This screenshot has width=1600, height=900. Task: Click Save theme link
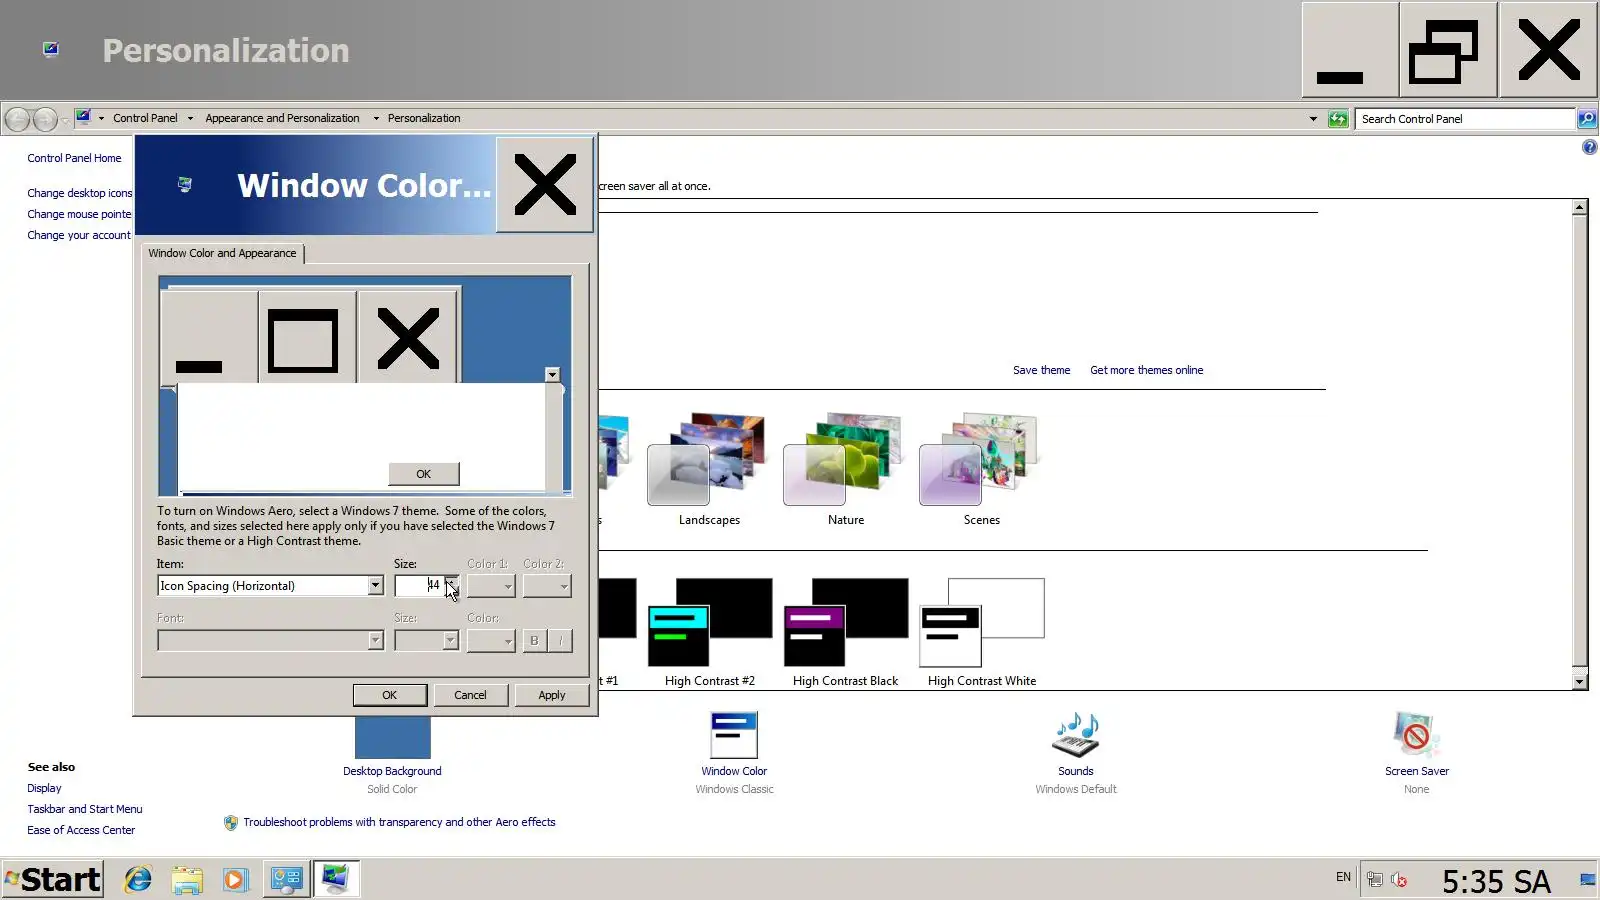click(x=1041, y=370)
